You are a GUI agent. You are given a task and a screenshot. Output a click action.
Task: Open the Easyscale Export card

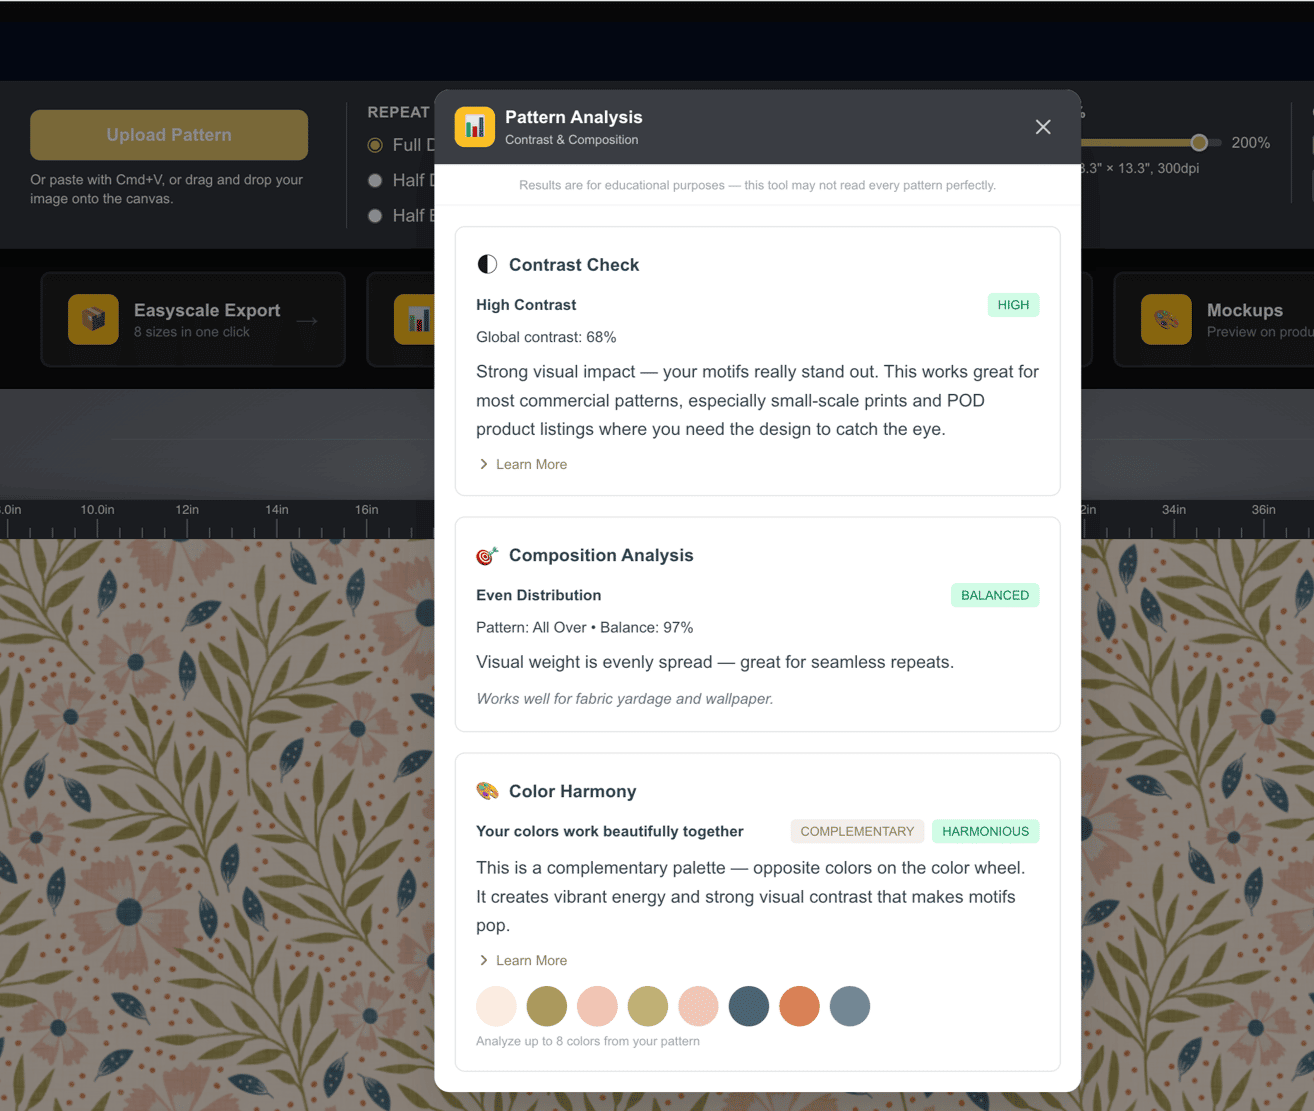193,320
